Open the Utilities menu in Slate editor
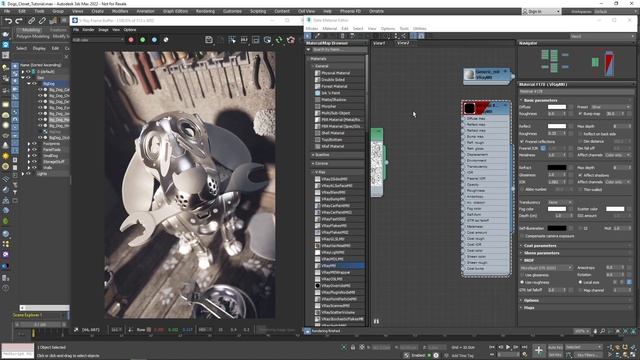This screenshot has height=360, width=640. click(x=420, y=29)
